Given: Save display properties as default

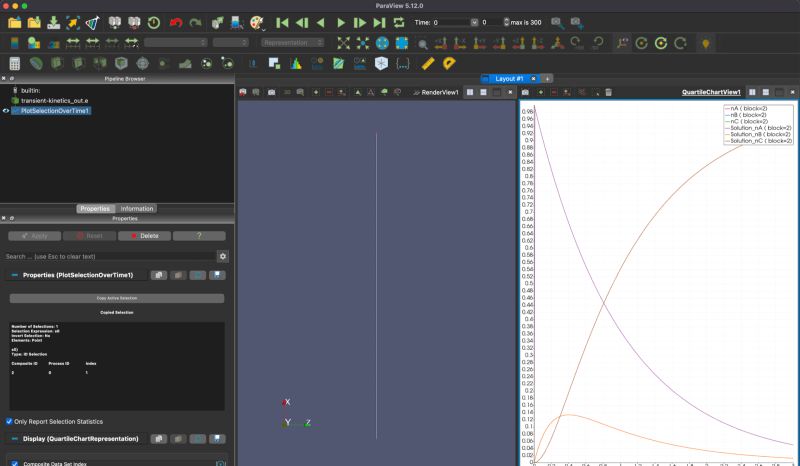Looking at the screenshot, I should (x=217, y=439).
